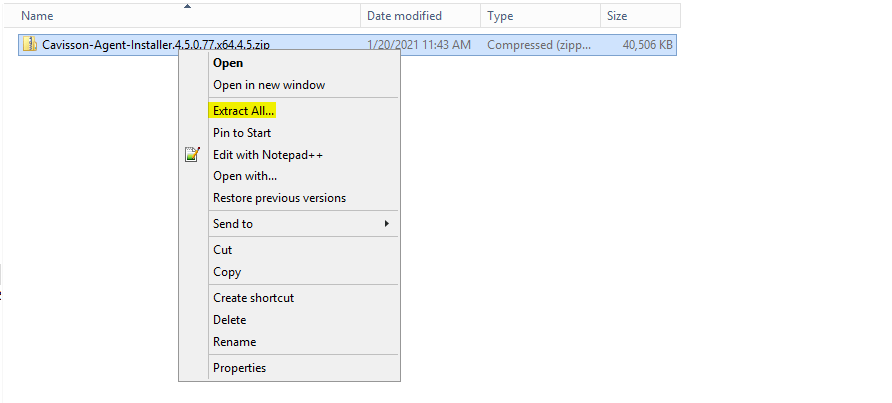The width and height of the screenshot is (892, 403).
Task: Select Restore previous versions
Action: (x=279, y=198)
